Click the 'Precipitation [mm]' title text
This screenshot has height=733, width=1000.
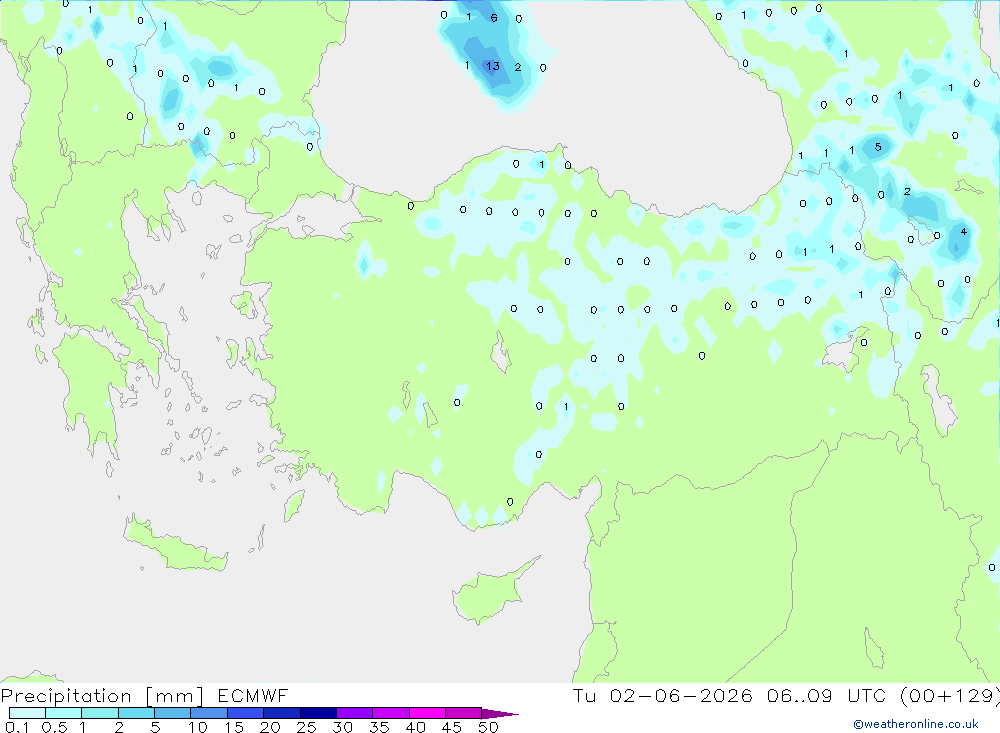pos(102,695)
